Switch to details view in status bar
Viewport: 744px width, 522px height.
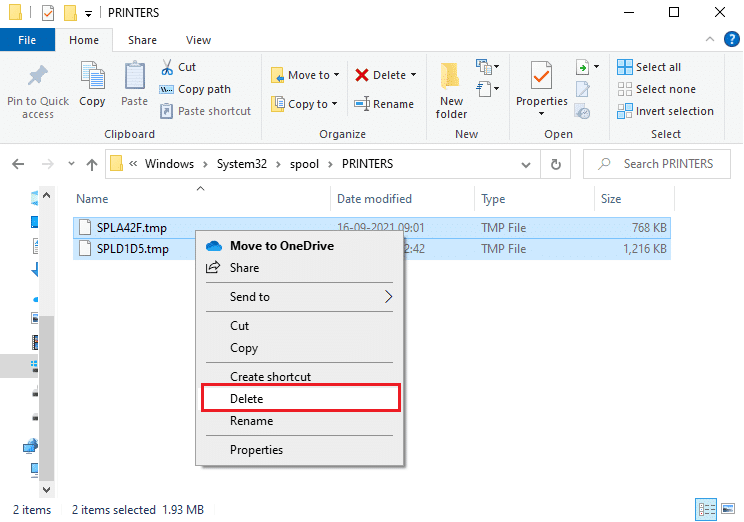(706, 510)
